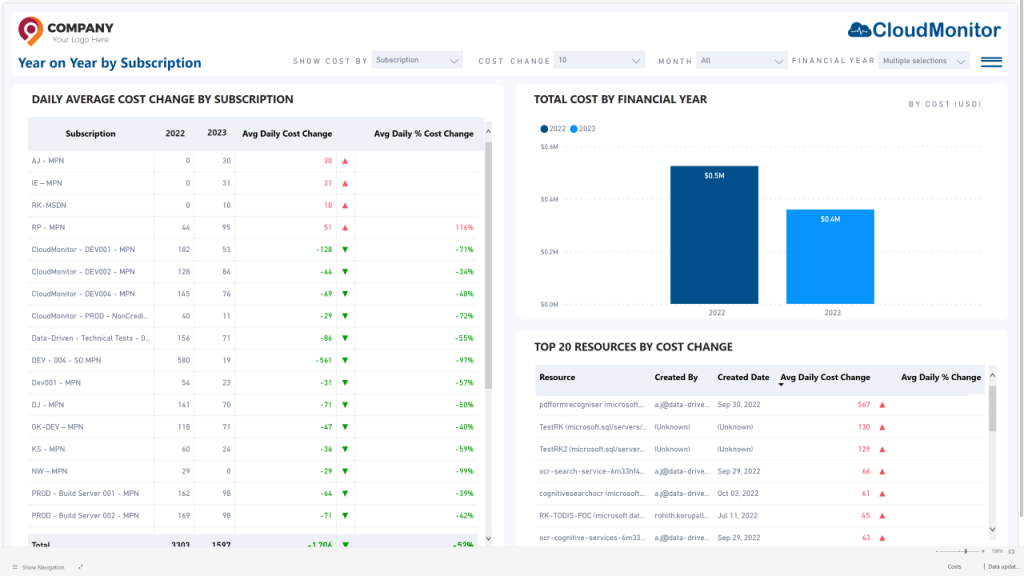Image resolution: width=1024 pixels, height=576 pixels.
Task: Click the Sep 30, 2022 created date
Action: point(739,405)
